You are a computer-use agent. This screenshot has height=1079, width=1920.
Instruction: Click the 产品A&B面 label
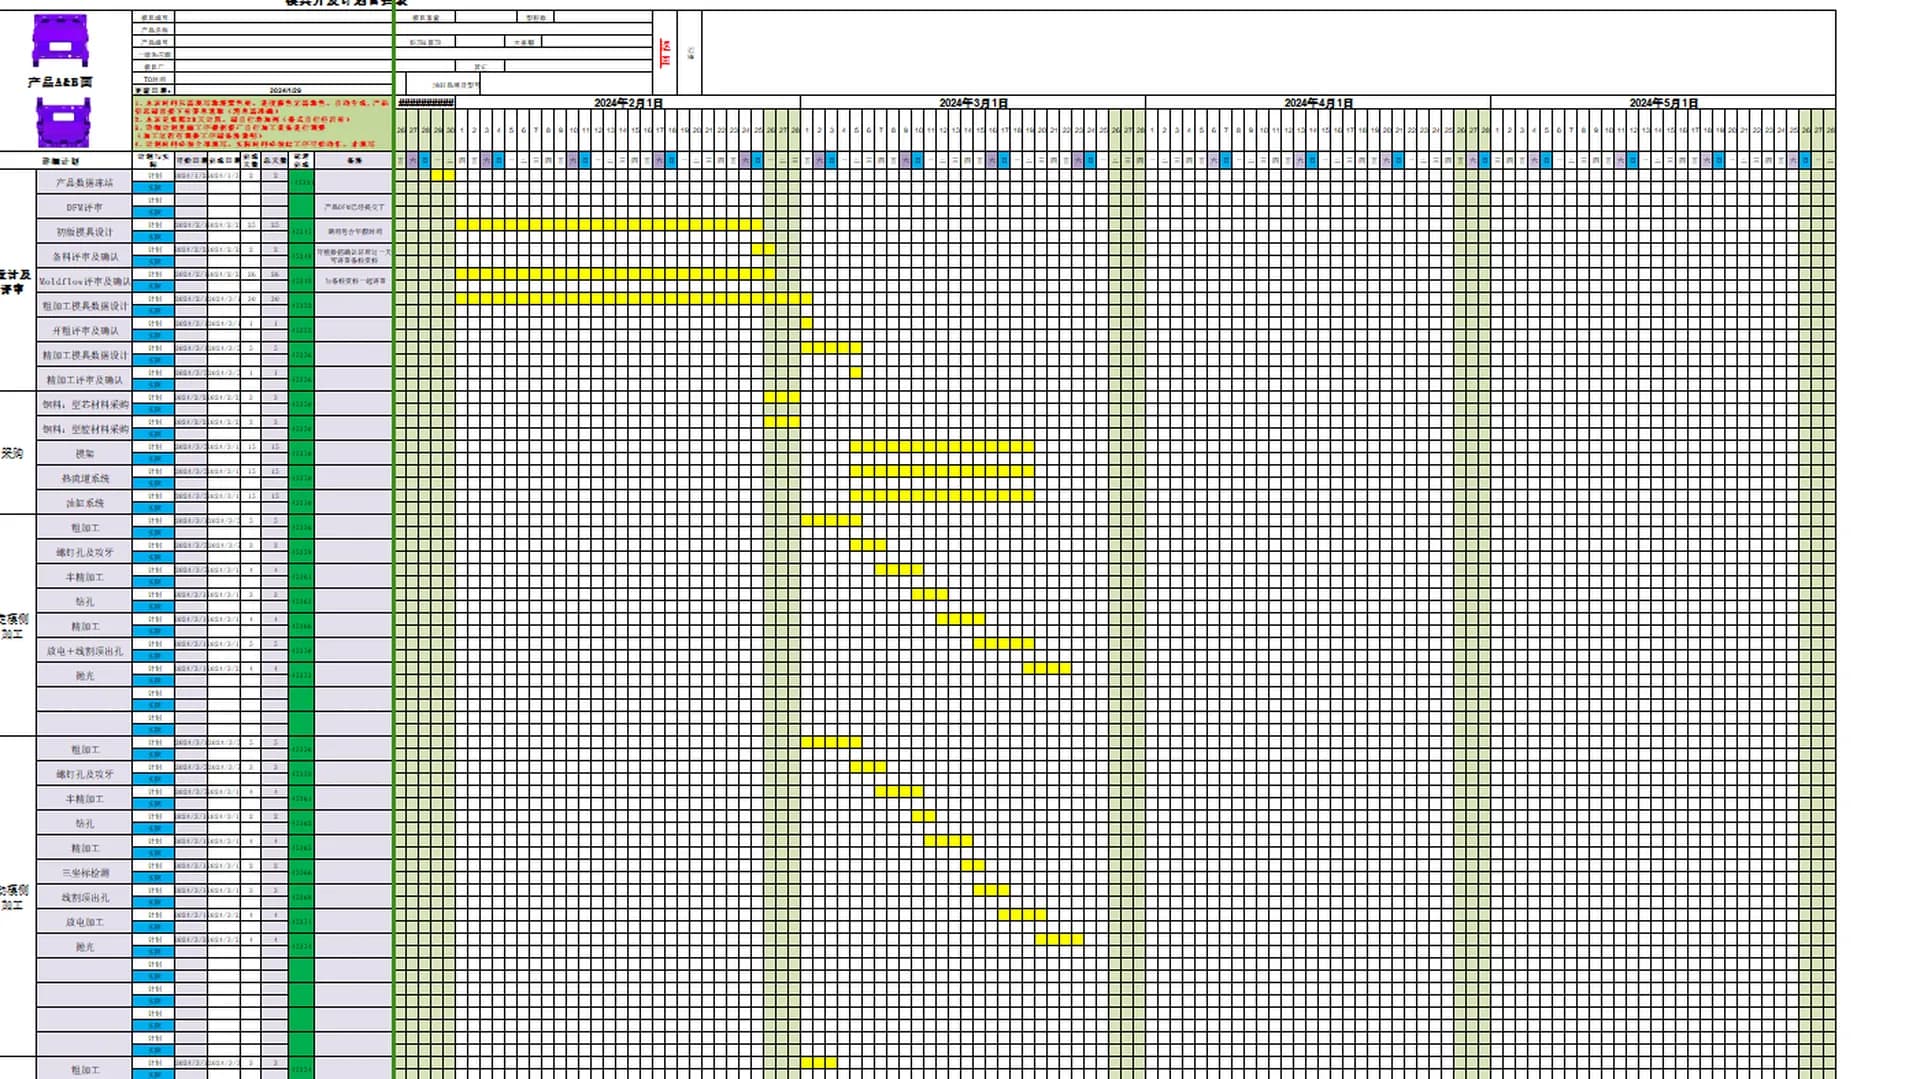(x=60, y=82)
